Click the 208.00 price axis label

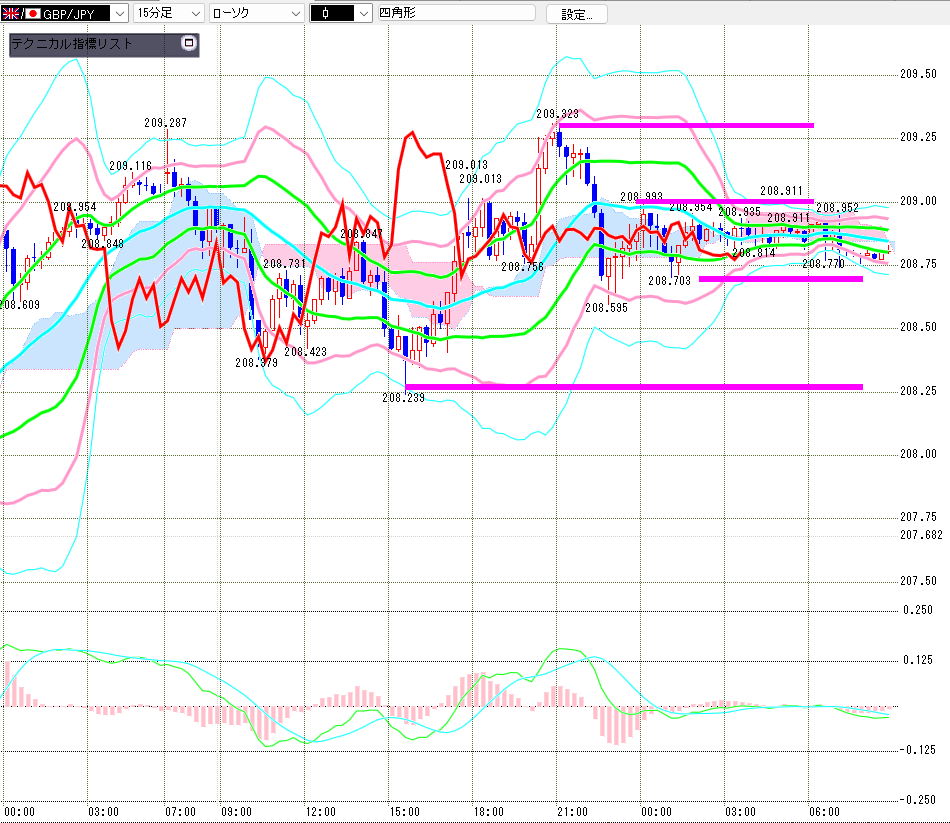pyautogui.click(x=918, y=454)
